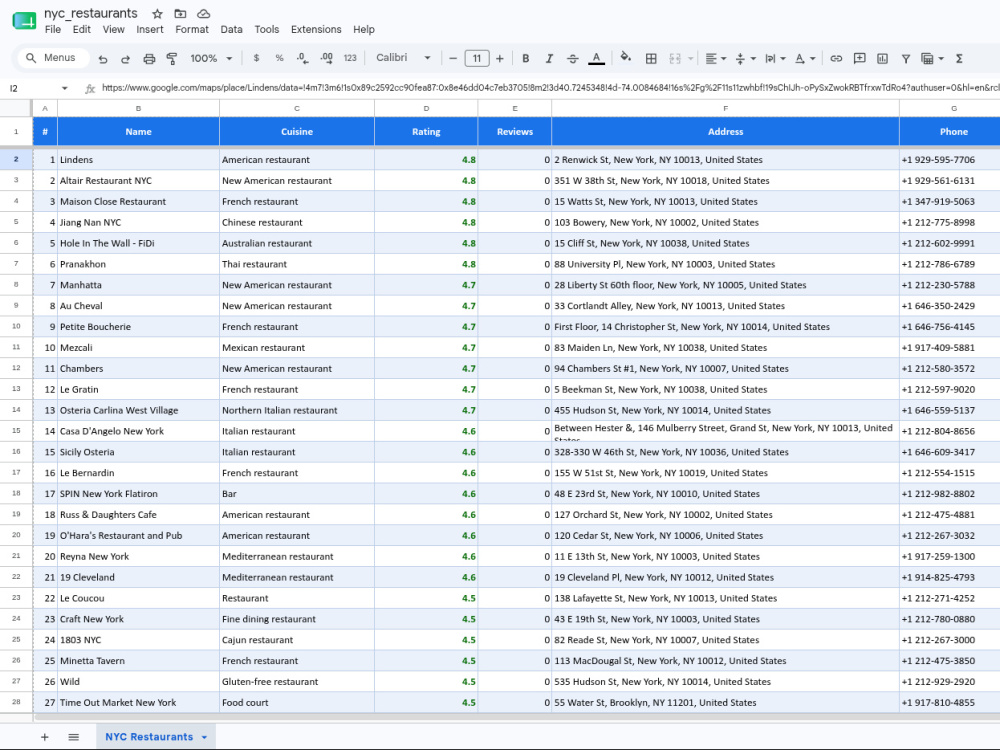
Task: Increase decimal places
Action: click(x=327, y=58)
